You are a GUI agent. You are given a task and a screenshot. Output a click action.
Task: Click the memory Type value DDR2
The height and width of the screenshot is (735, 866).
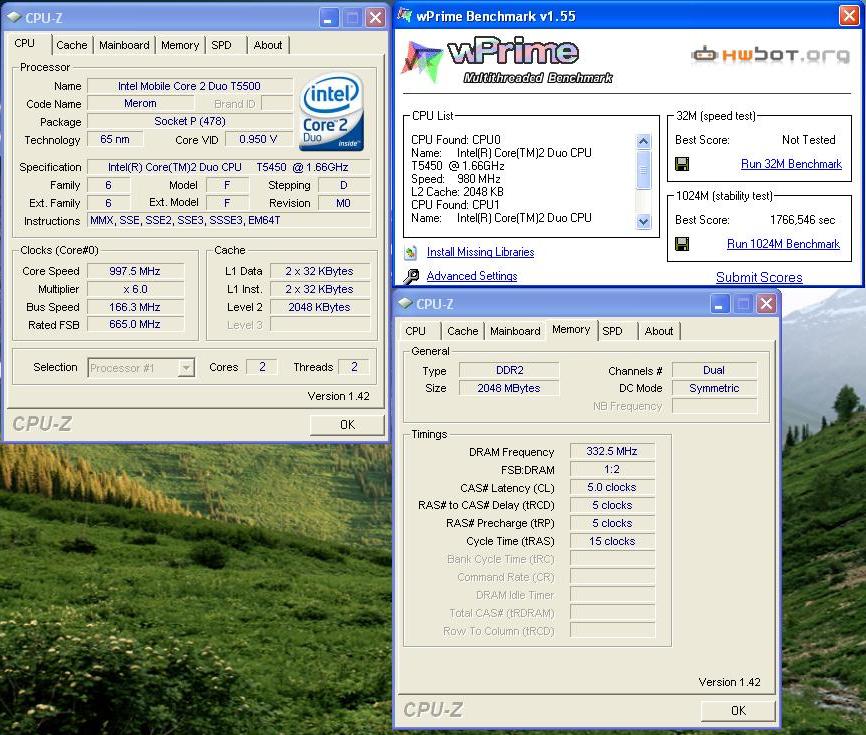[509, 370]
